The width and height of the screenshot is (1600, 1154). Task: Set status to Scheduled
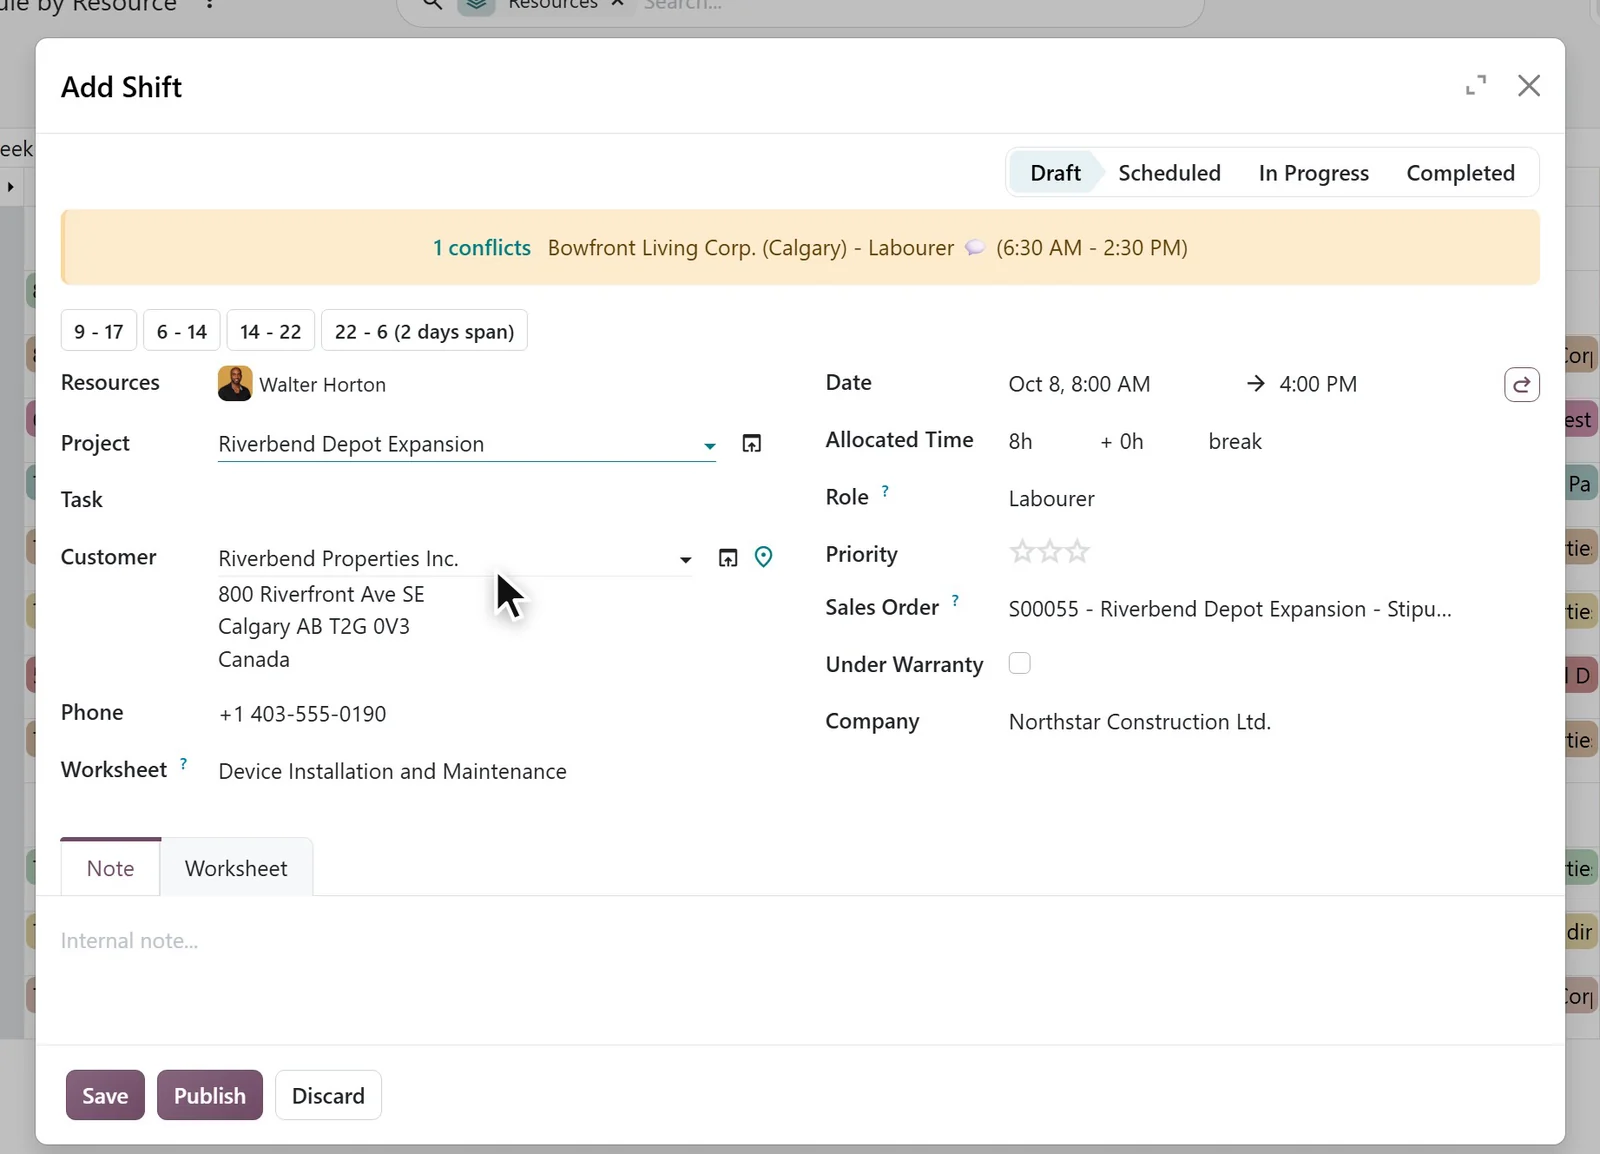(1169, 173)
